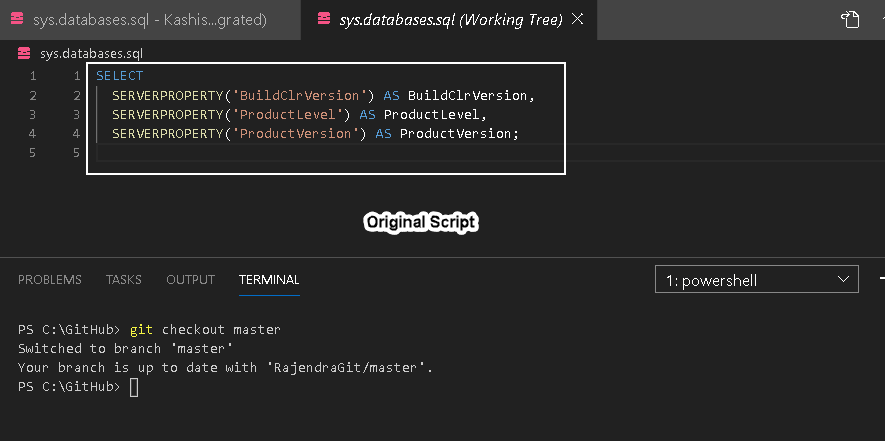Focus the PowerShell prompt cursor in the terminal
This screenshot has width=885, height=441.
135,387
